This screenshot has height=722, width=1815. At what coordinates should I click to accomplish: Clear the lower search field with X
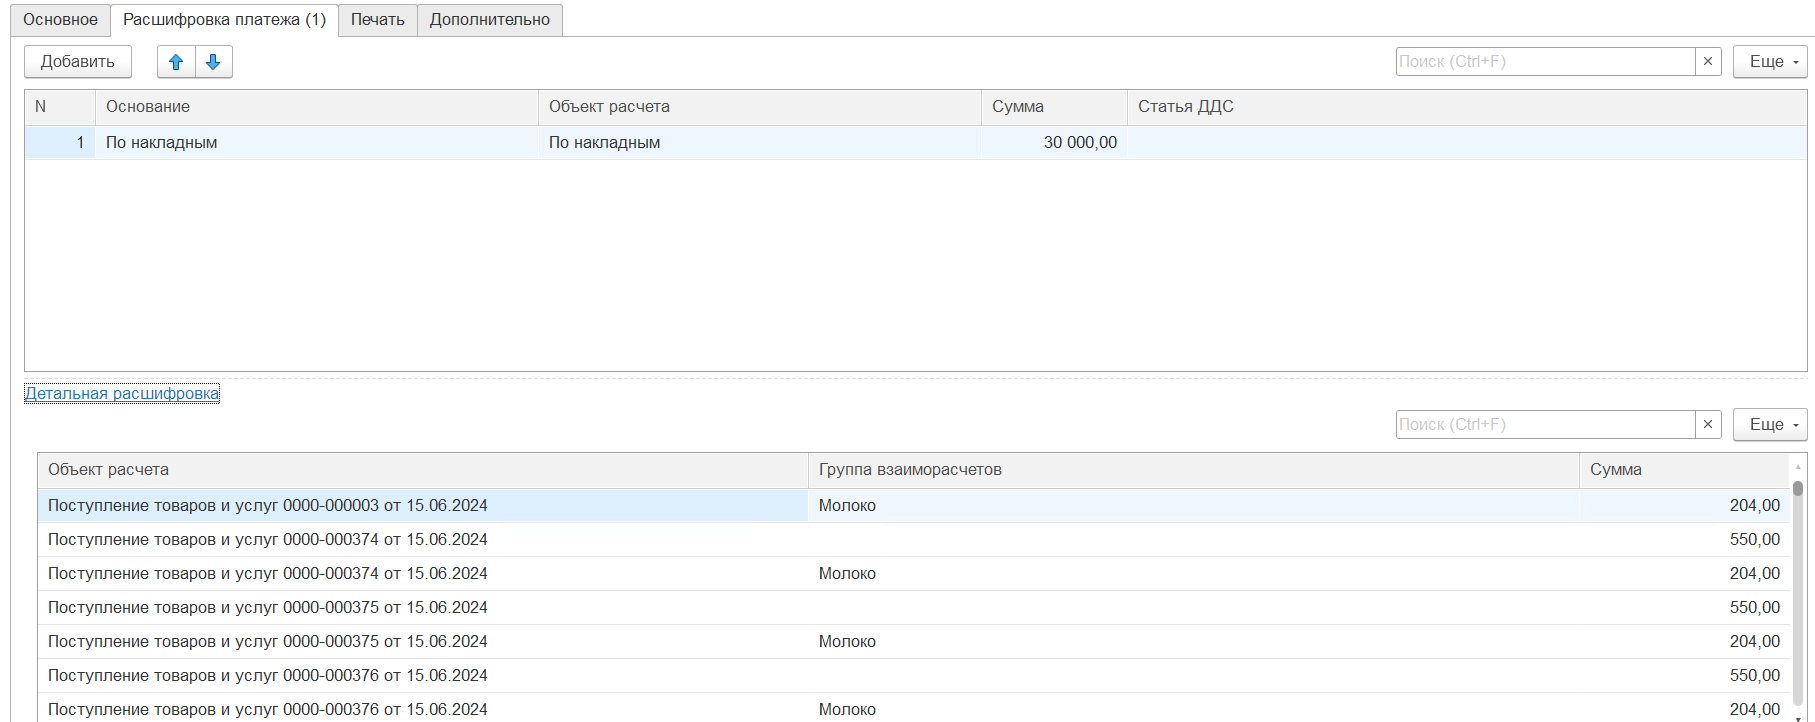pos(1708,425)
